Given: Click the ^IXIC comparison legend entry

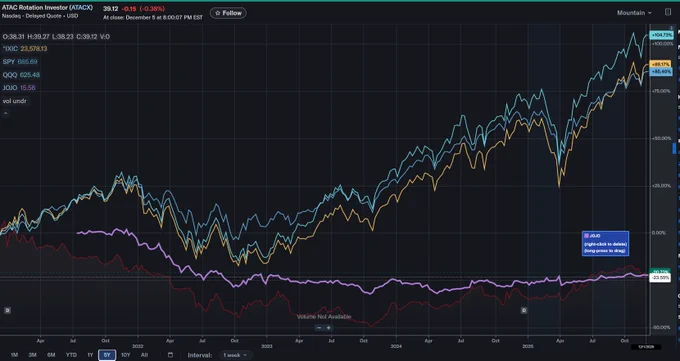Looking at the screenshot, I should pyautogui.click(x=25, y=49).
